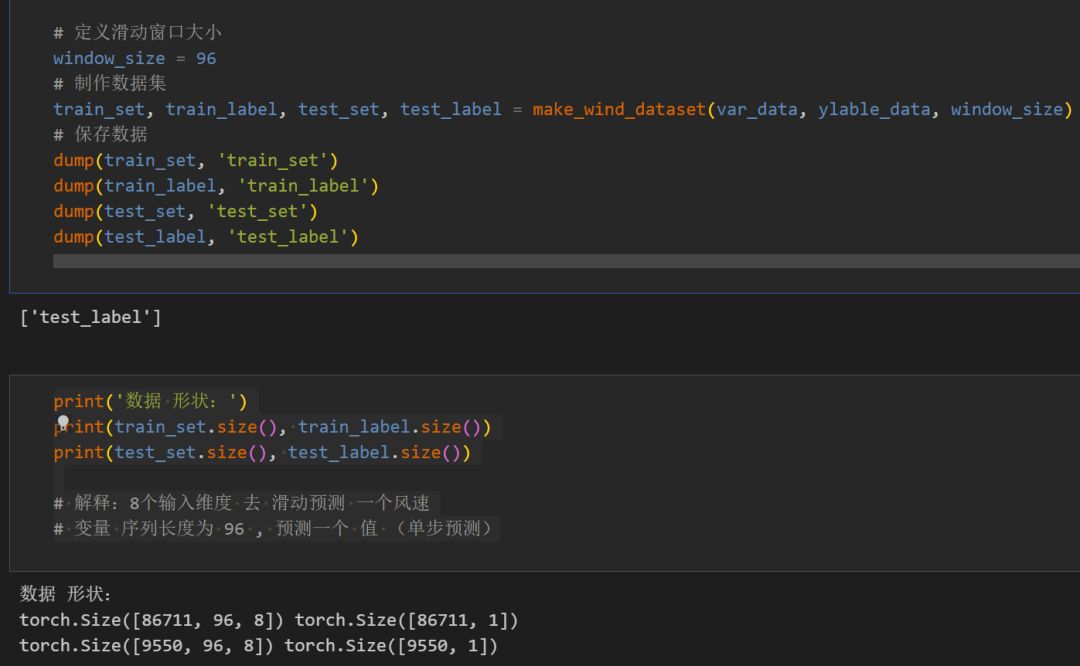Viewport: 1080px width, 666px height.
Task: Place cursor on the number 96 assignment value
Action: (x=206, y=59)
